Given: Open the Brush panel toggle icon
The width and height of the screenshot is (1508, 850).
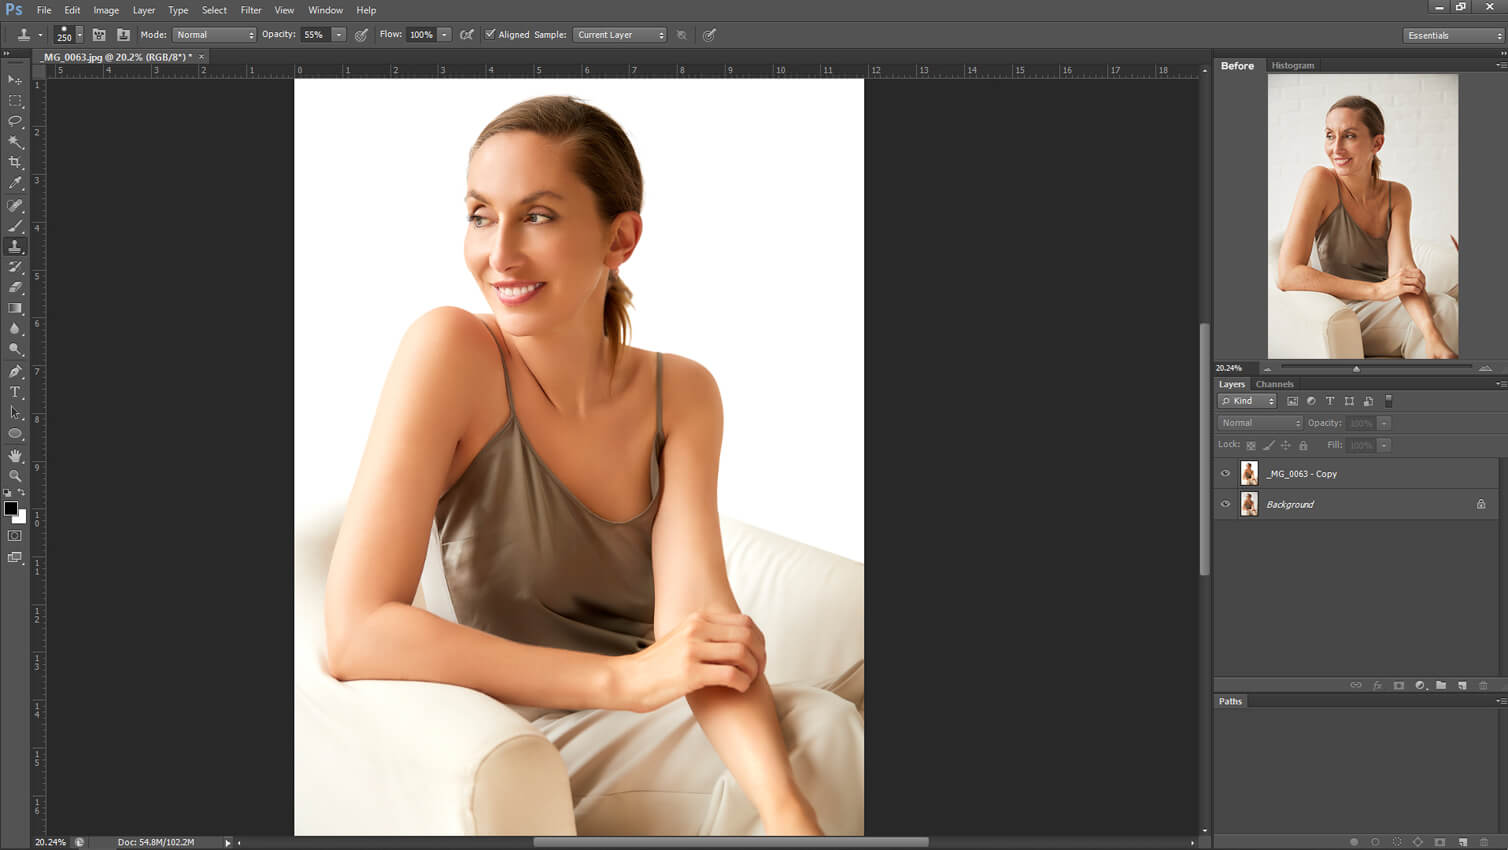Looking at the screenshot, I should pyautogui.click(x=99, y=35).
